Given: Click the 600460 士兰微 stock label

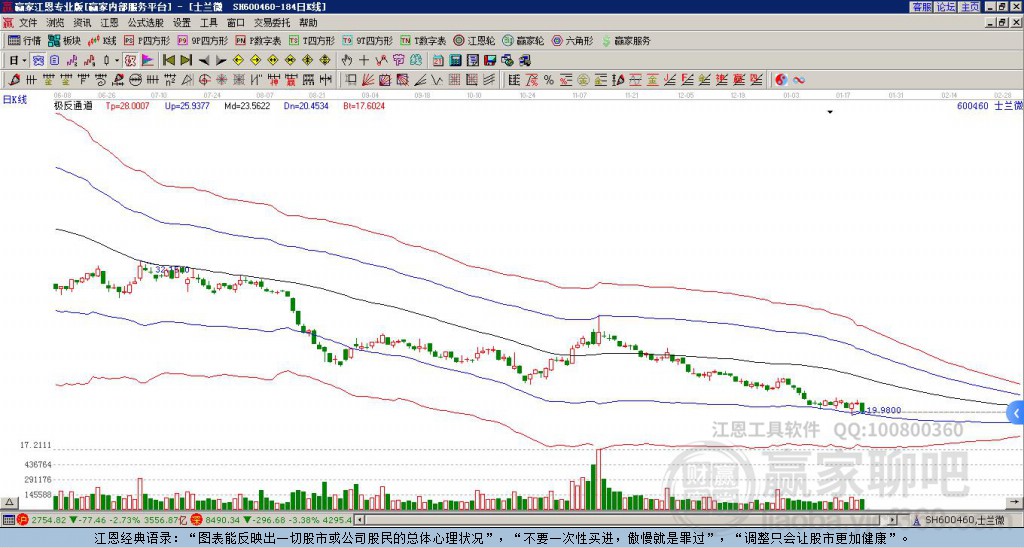Looking at the screenshot, I should pos(989,105).
